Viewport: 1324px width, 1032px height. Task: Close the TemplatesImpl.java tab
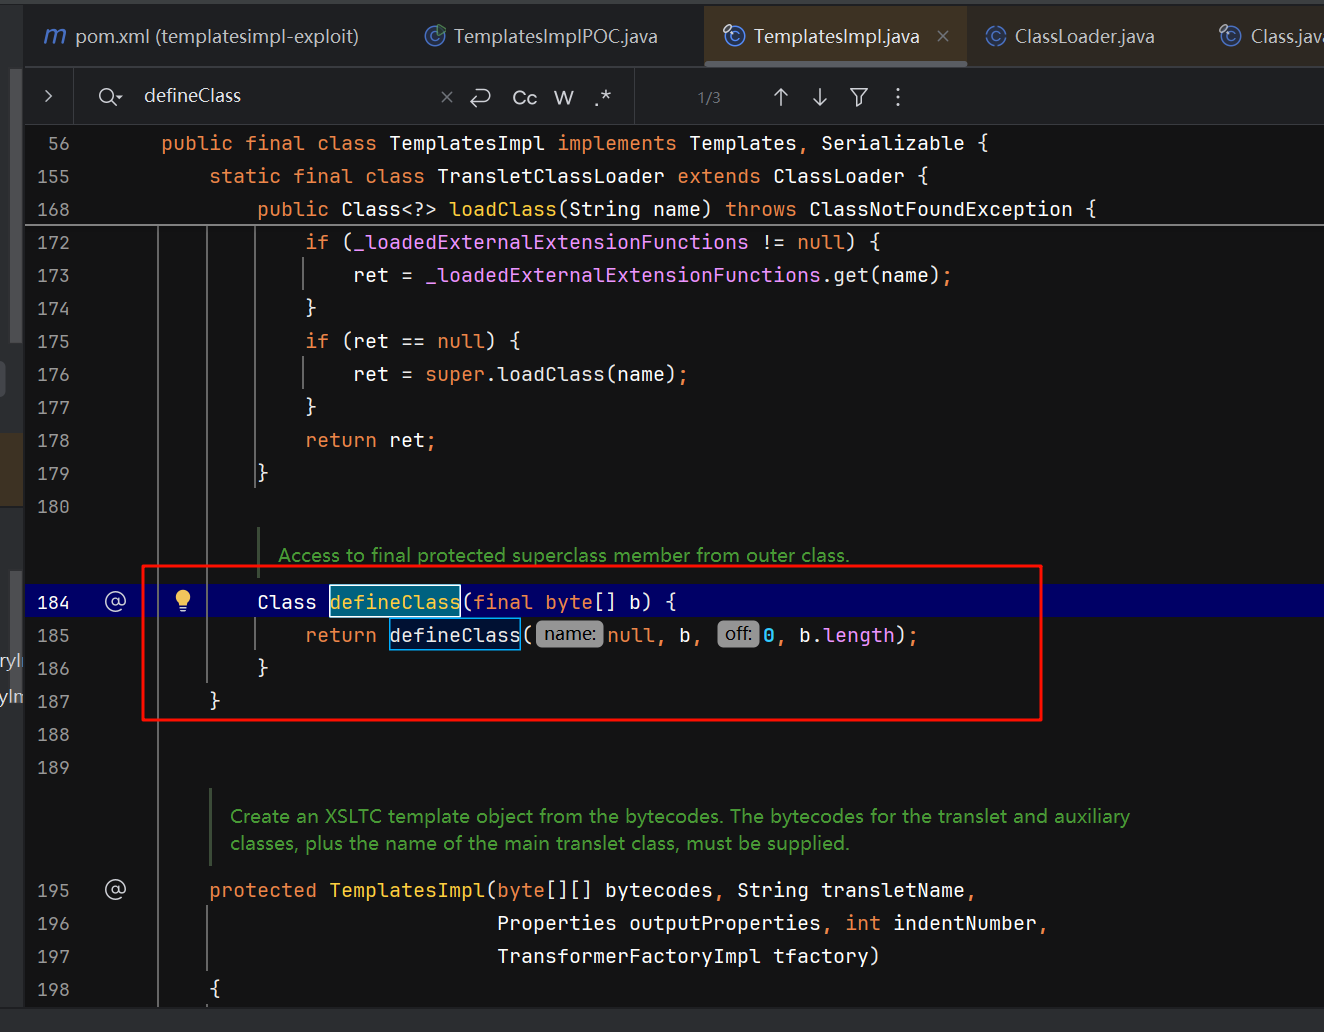click(x=943, y=36)
